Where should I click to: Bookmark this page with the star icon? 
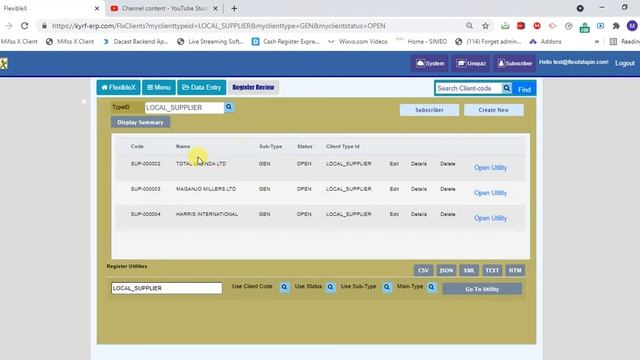pos(485,26)
